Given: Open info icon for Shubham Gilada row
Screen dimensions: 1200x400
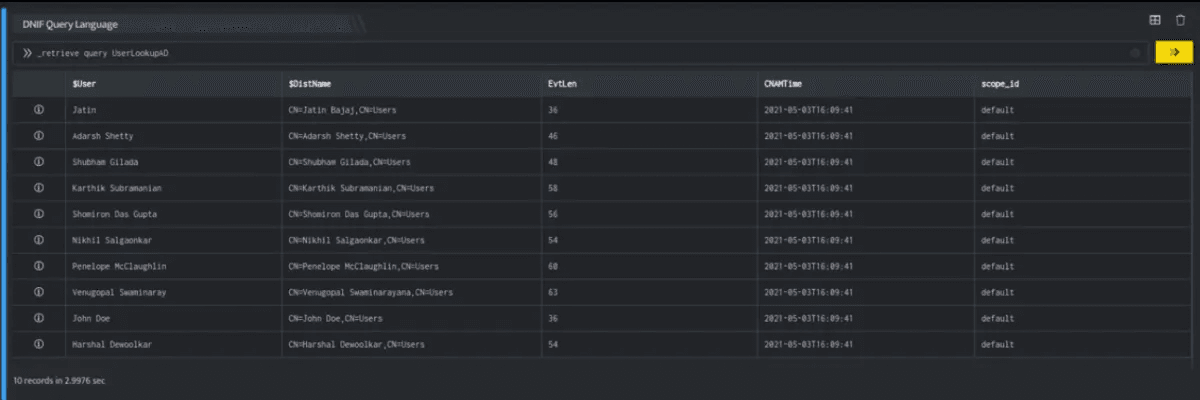Looking at the screenshot, I should point(39,161).
